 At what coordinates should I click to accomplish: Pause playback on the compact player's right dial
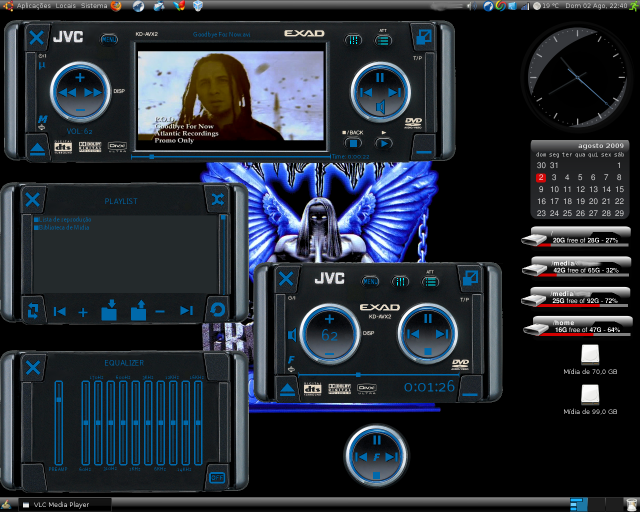point(427,318)
